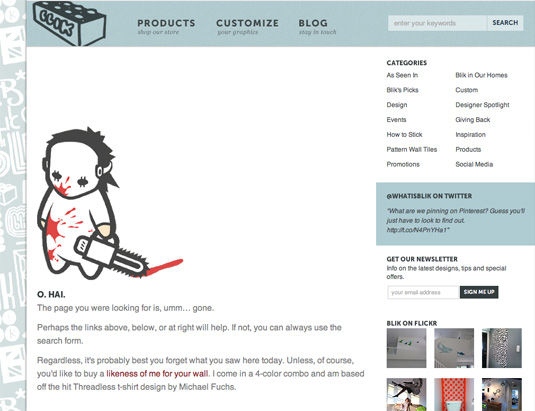Open the black patterned wall Flickr thumbnail

click(x=502, y=348)
